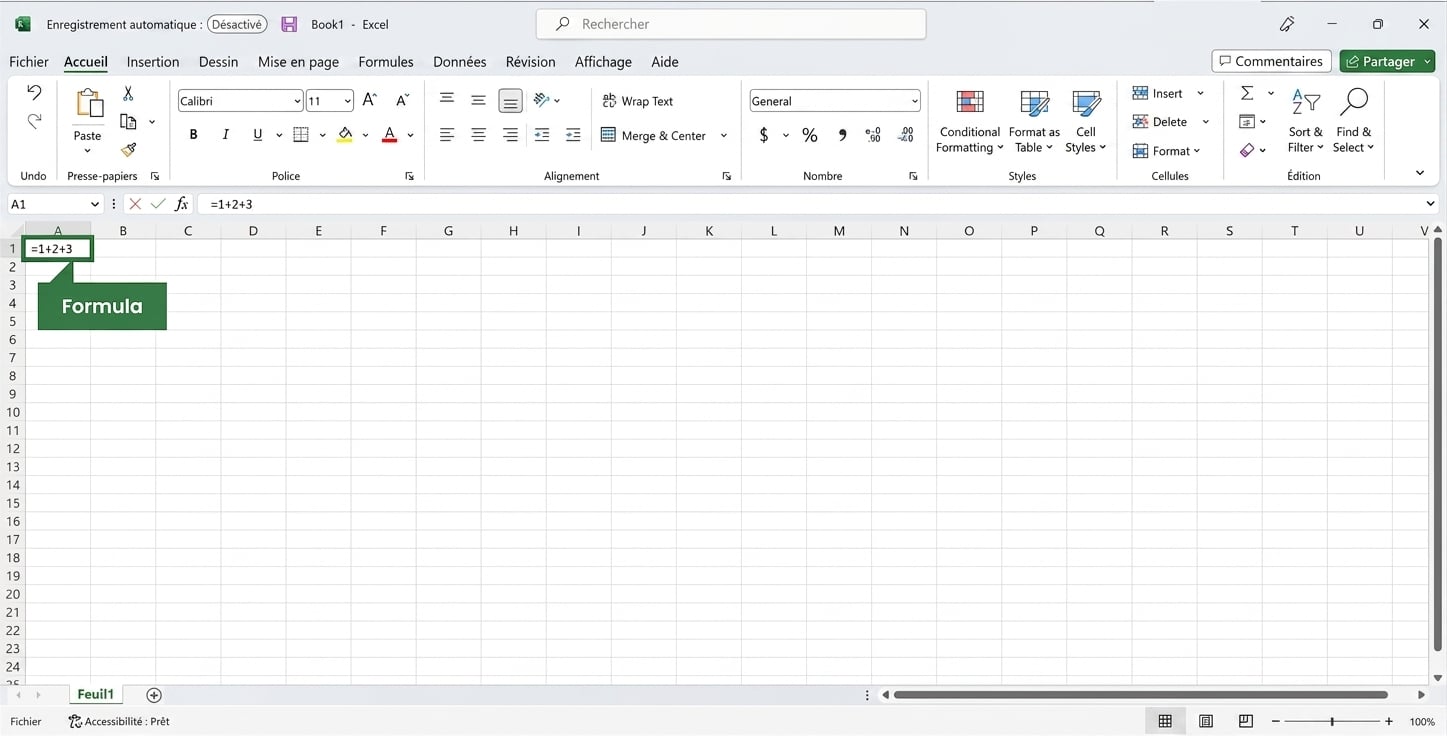Align cell text to the left
The image size is (1447, 736).
[x=447, y=135]
